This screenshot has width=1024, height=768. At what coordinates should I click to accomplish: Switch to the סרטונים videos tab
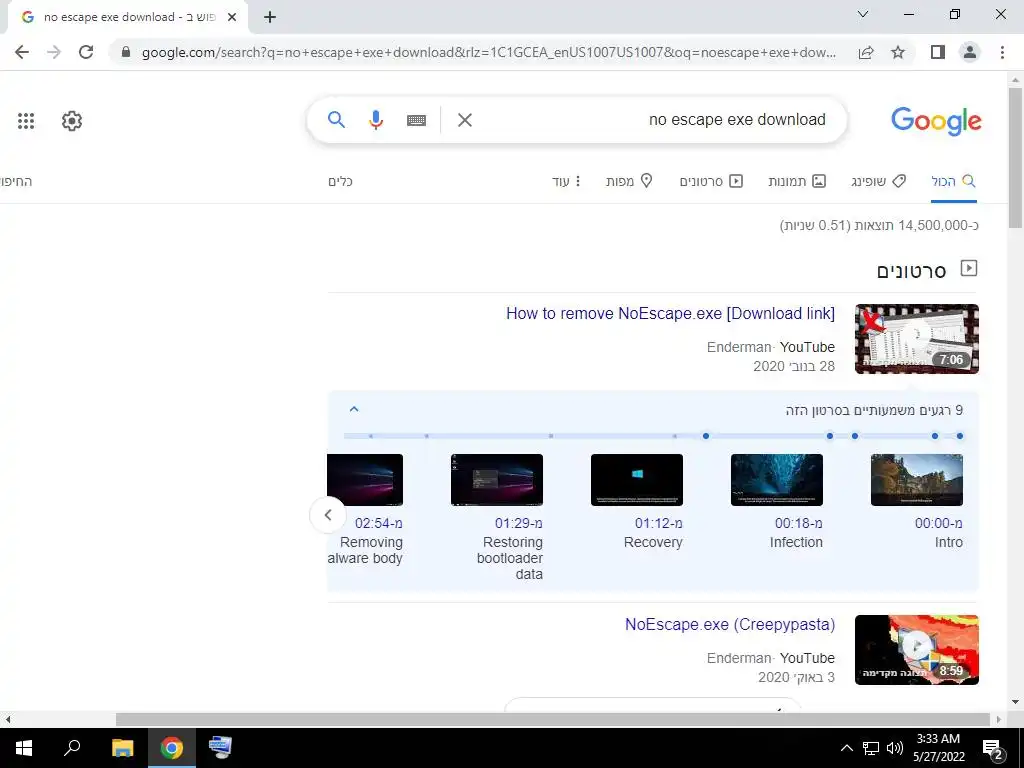coord(711,182)
